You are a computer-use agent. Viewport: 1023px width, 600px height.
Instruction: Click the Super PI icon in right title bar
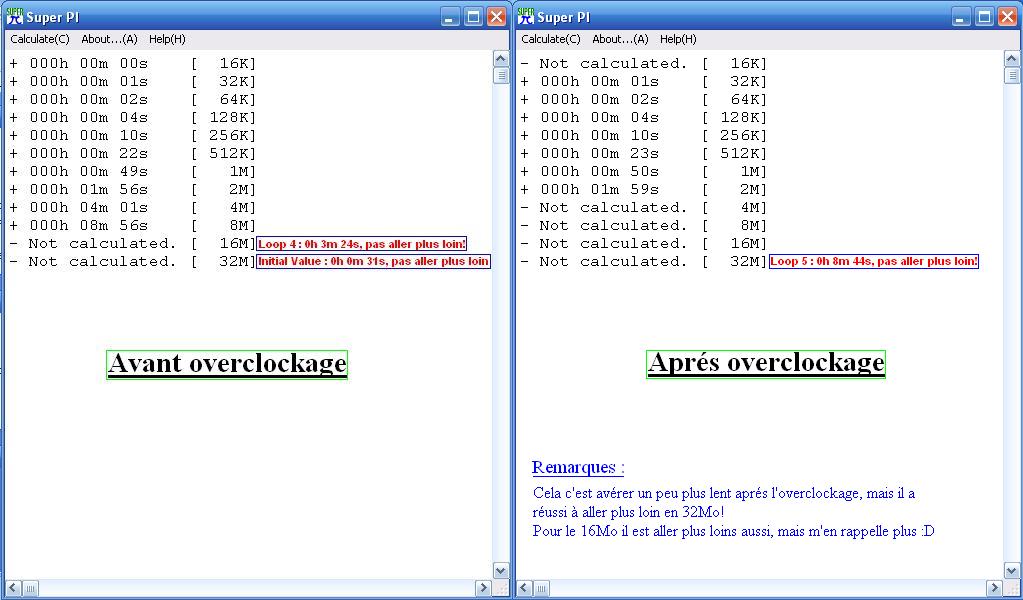point(525,16)
